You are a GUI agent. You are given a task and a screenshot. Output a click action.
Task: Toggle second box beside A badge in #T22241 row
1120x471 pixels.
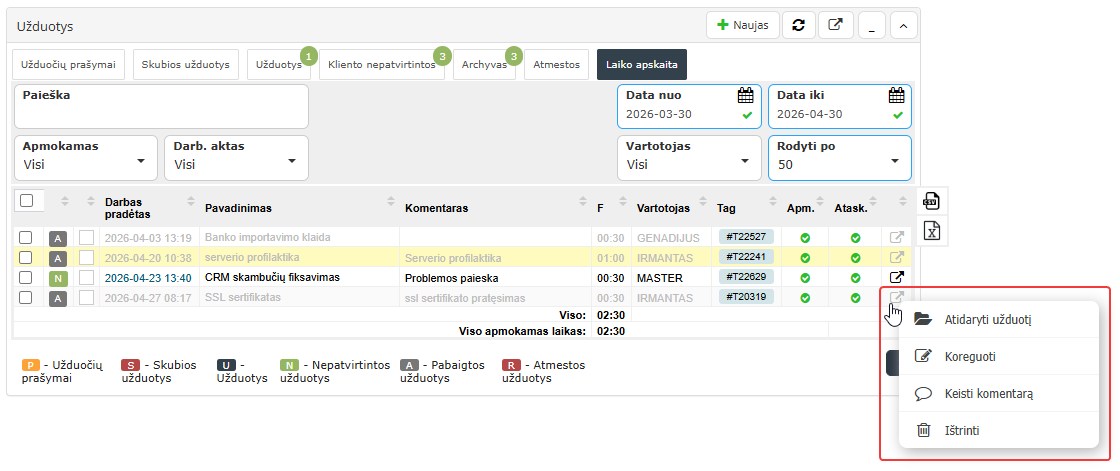coord(86,258)
